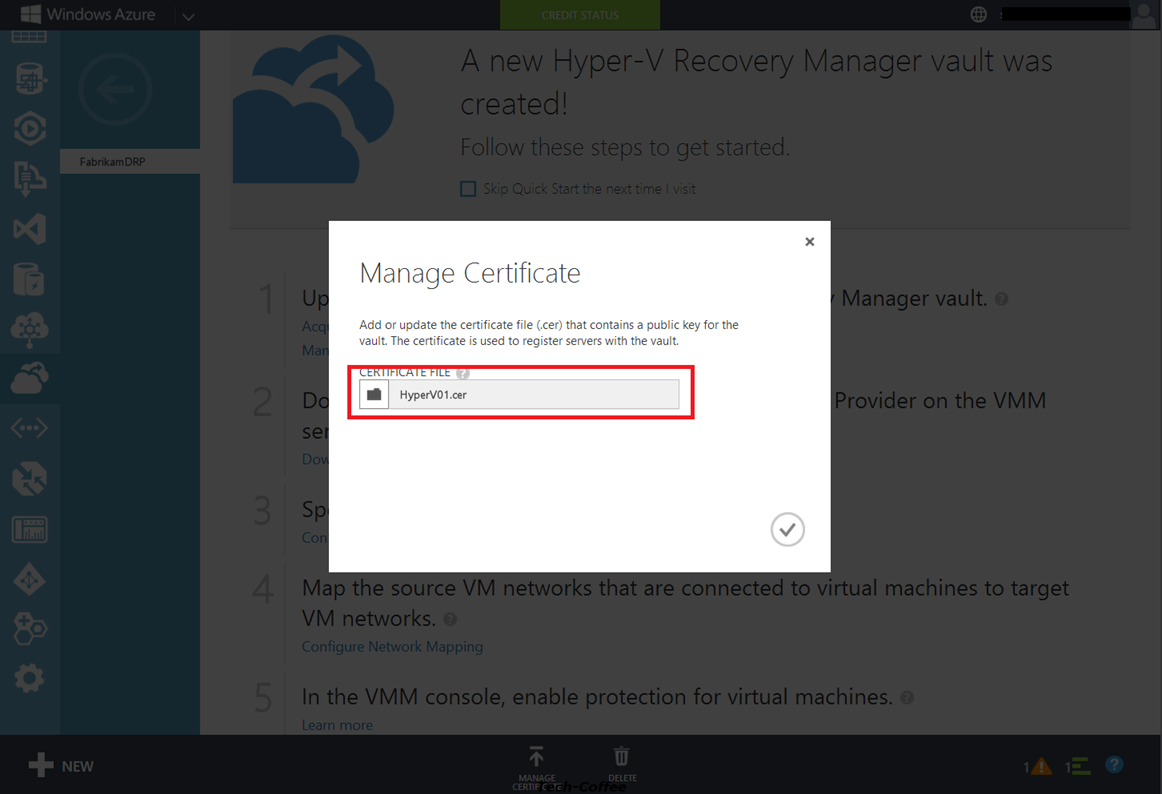Image resolution: width=1162 pixels, height=794 pixels.
Task: Close the Manage Certificate dialog
Action: (809, 242)
